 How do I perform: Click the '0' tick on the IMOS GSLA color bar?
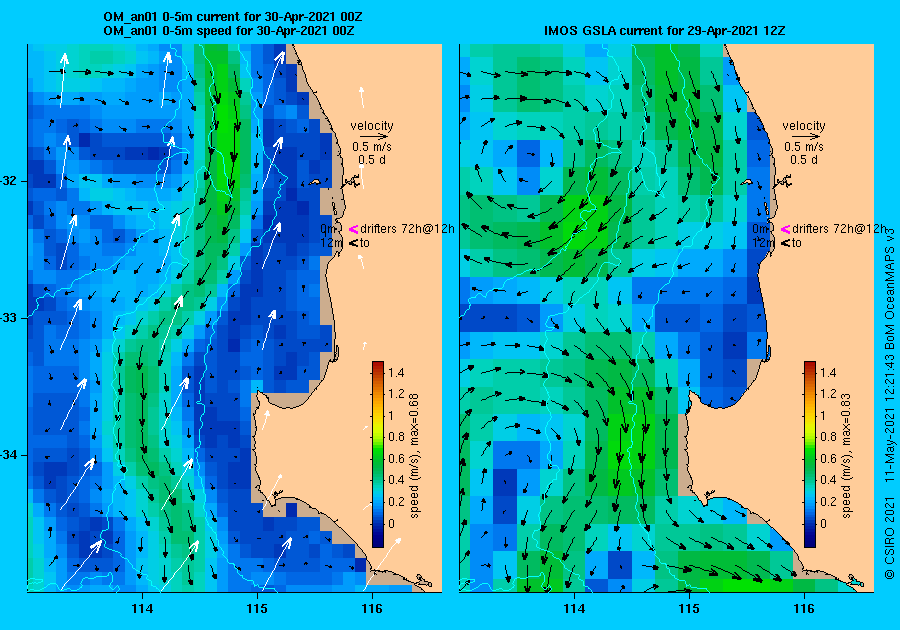824,523
